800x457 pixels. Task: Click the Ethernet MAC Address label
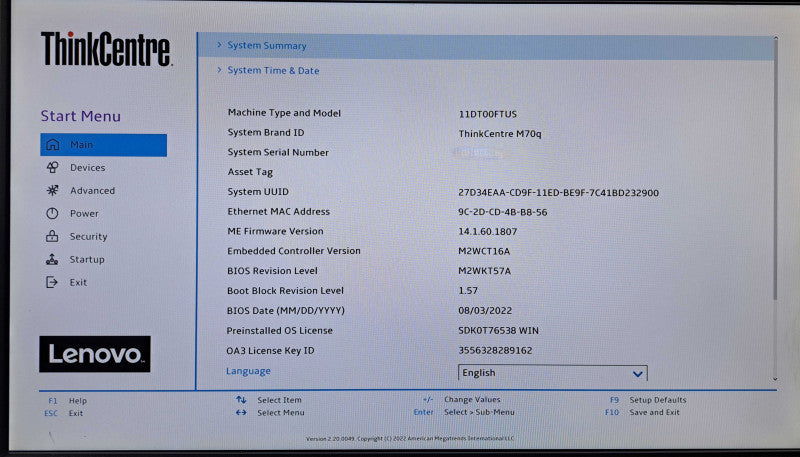(279, 211)
